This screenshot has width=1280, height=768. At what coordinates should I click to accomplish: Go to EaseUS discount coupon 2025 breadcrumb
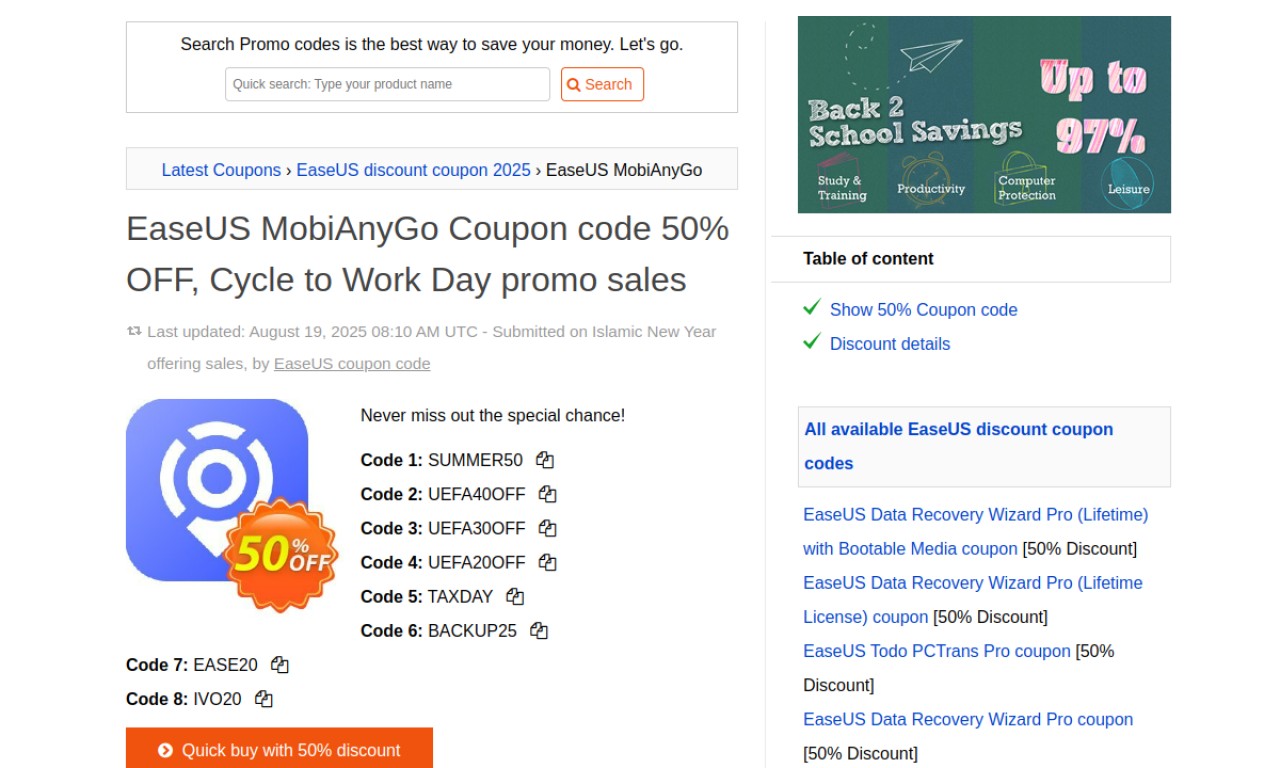pos(414,170)
